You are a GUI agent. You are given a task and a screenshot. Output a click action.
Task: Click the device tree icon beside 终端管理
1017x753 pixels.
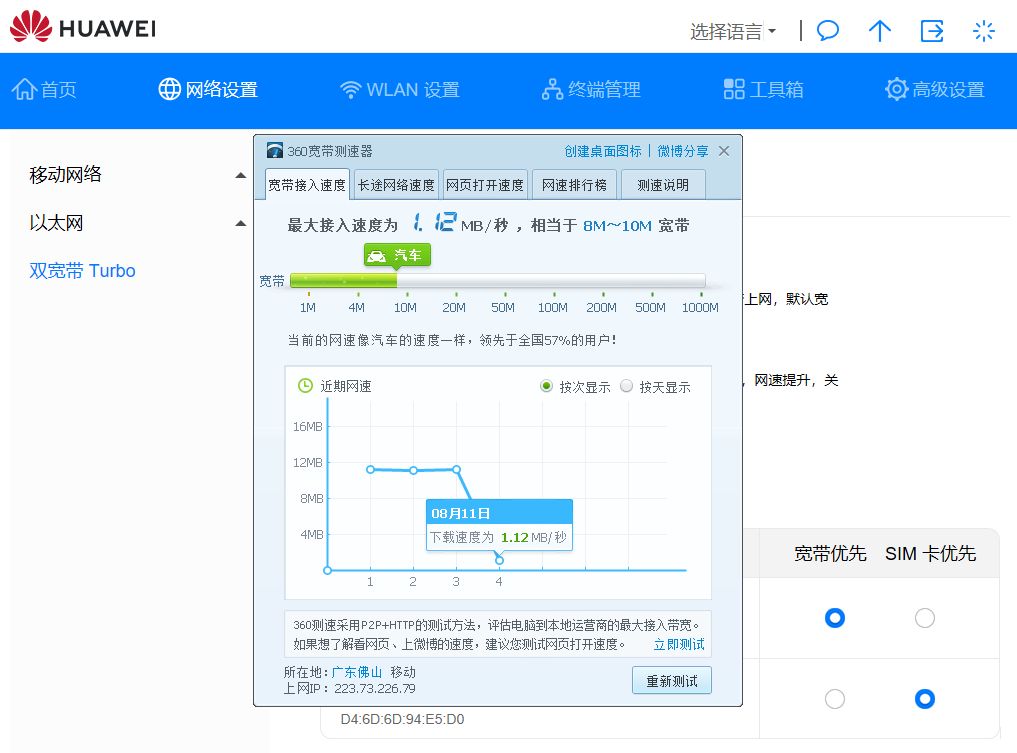tap(552, 90)
